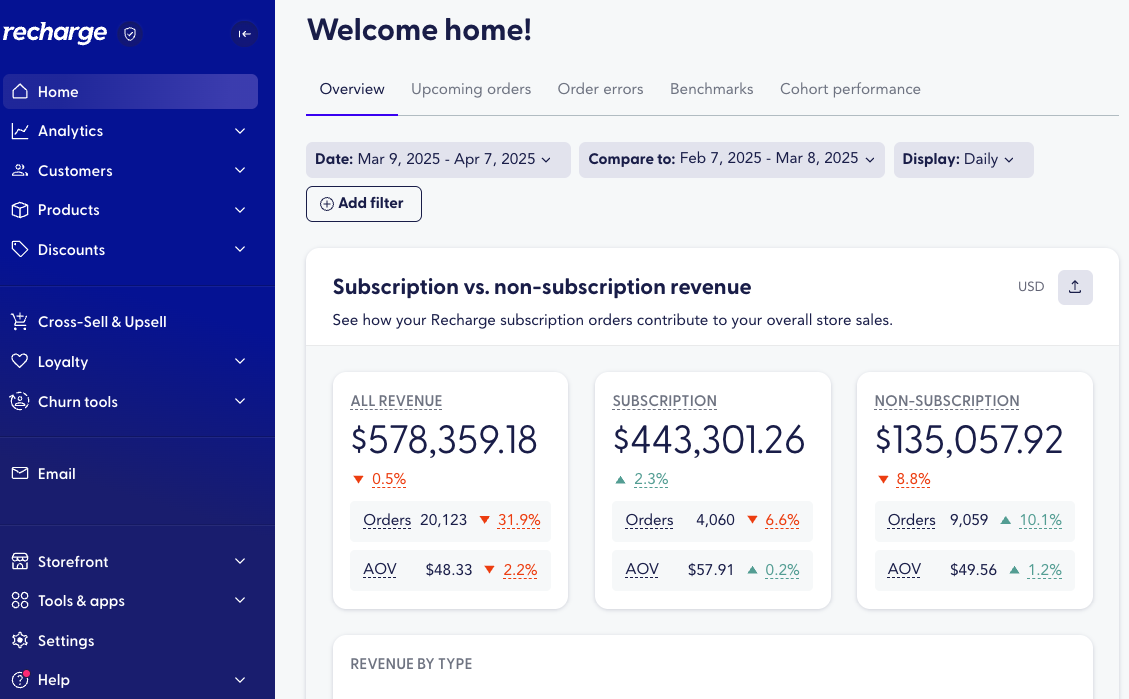Image resolution: width=1129 pixels, height=699 pixels.
Task: Click the $443,301.26 subscription total
Action: (709, 440)
